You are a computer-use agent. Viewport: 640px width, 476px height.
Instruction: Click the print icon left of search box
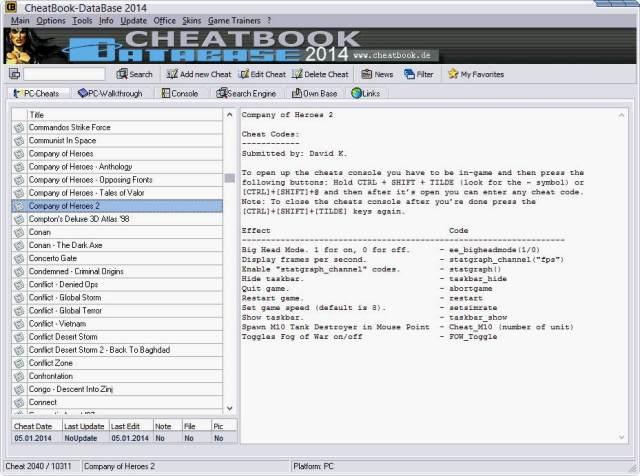(x=14, y=74)
